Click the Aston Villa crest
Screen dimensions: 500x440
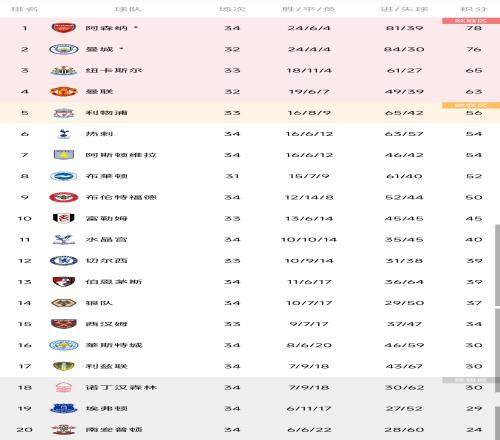click(x=64, y=155)
